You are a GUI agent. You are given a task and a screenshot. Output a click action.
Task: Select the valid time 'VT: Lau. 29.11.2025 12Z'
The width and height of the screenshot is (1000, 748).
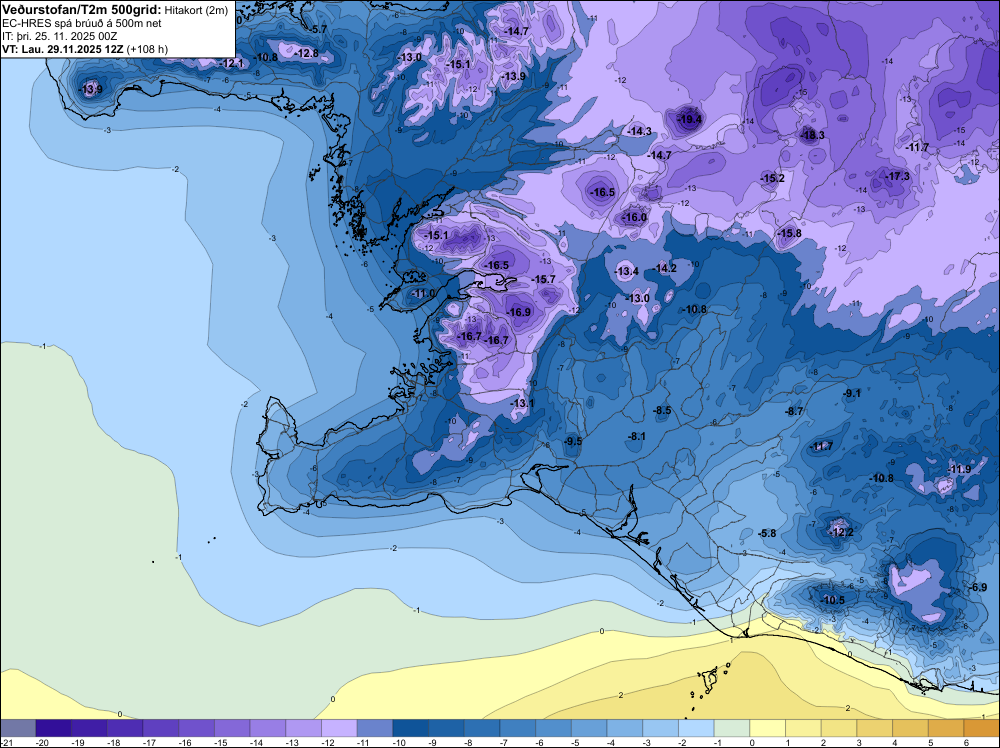tap(63, 48)
